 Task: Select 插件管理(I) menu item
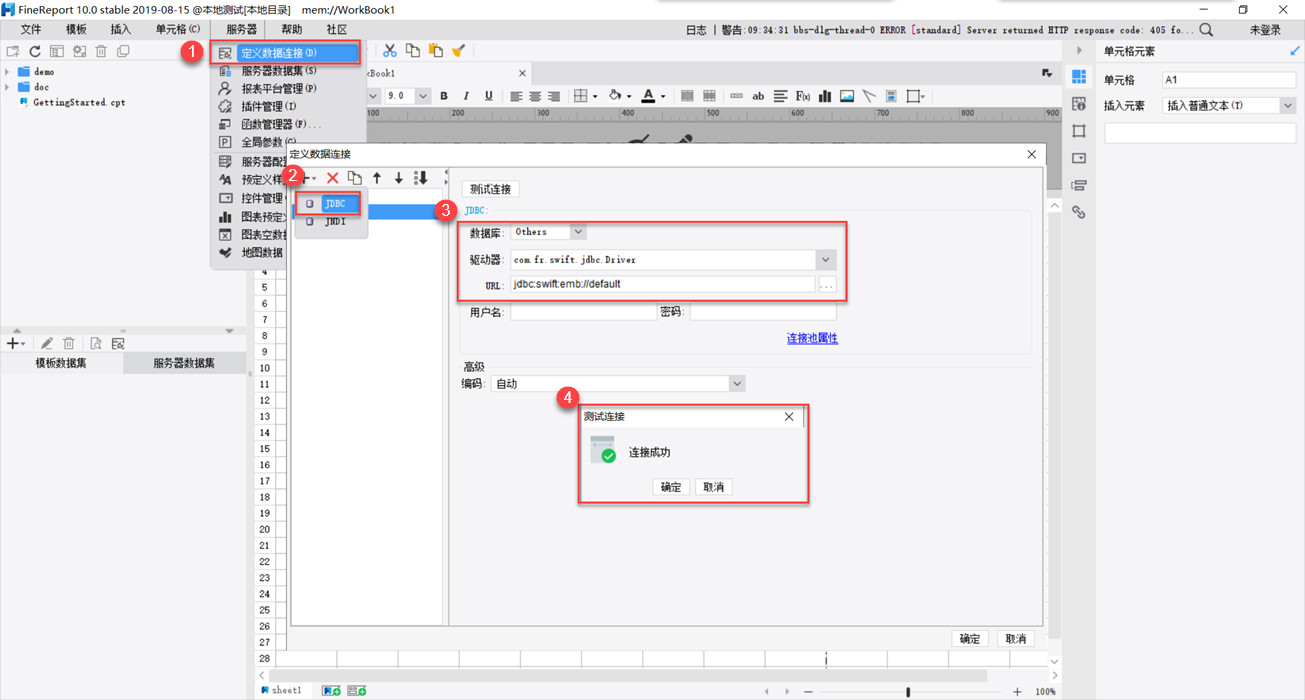pos(269,106)
